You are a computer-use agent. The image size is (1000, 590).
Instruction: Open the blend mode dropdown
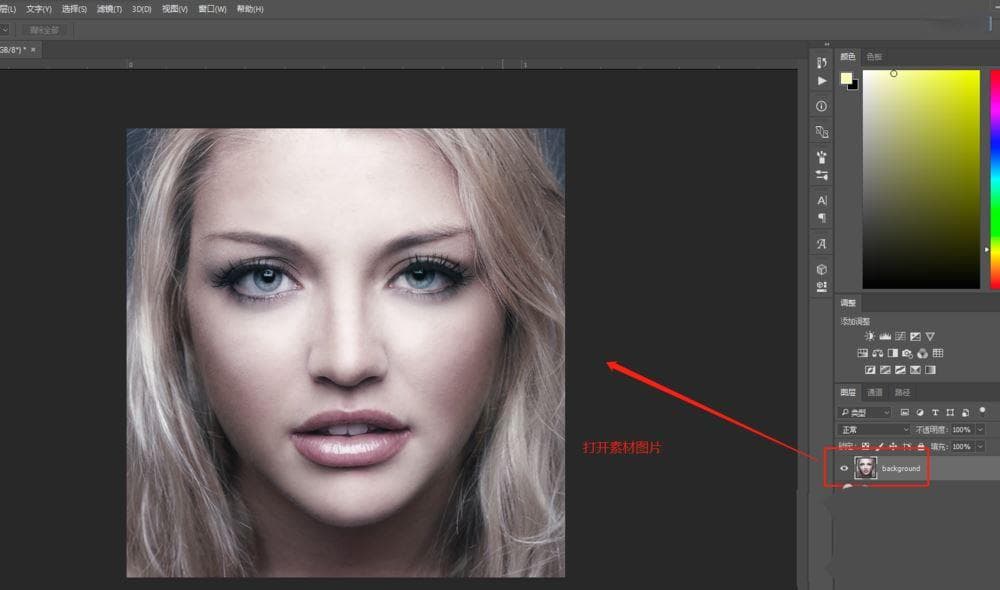click(x=873, y=430)
